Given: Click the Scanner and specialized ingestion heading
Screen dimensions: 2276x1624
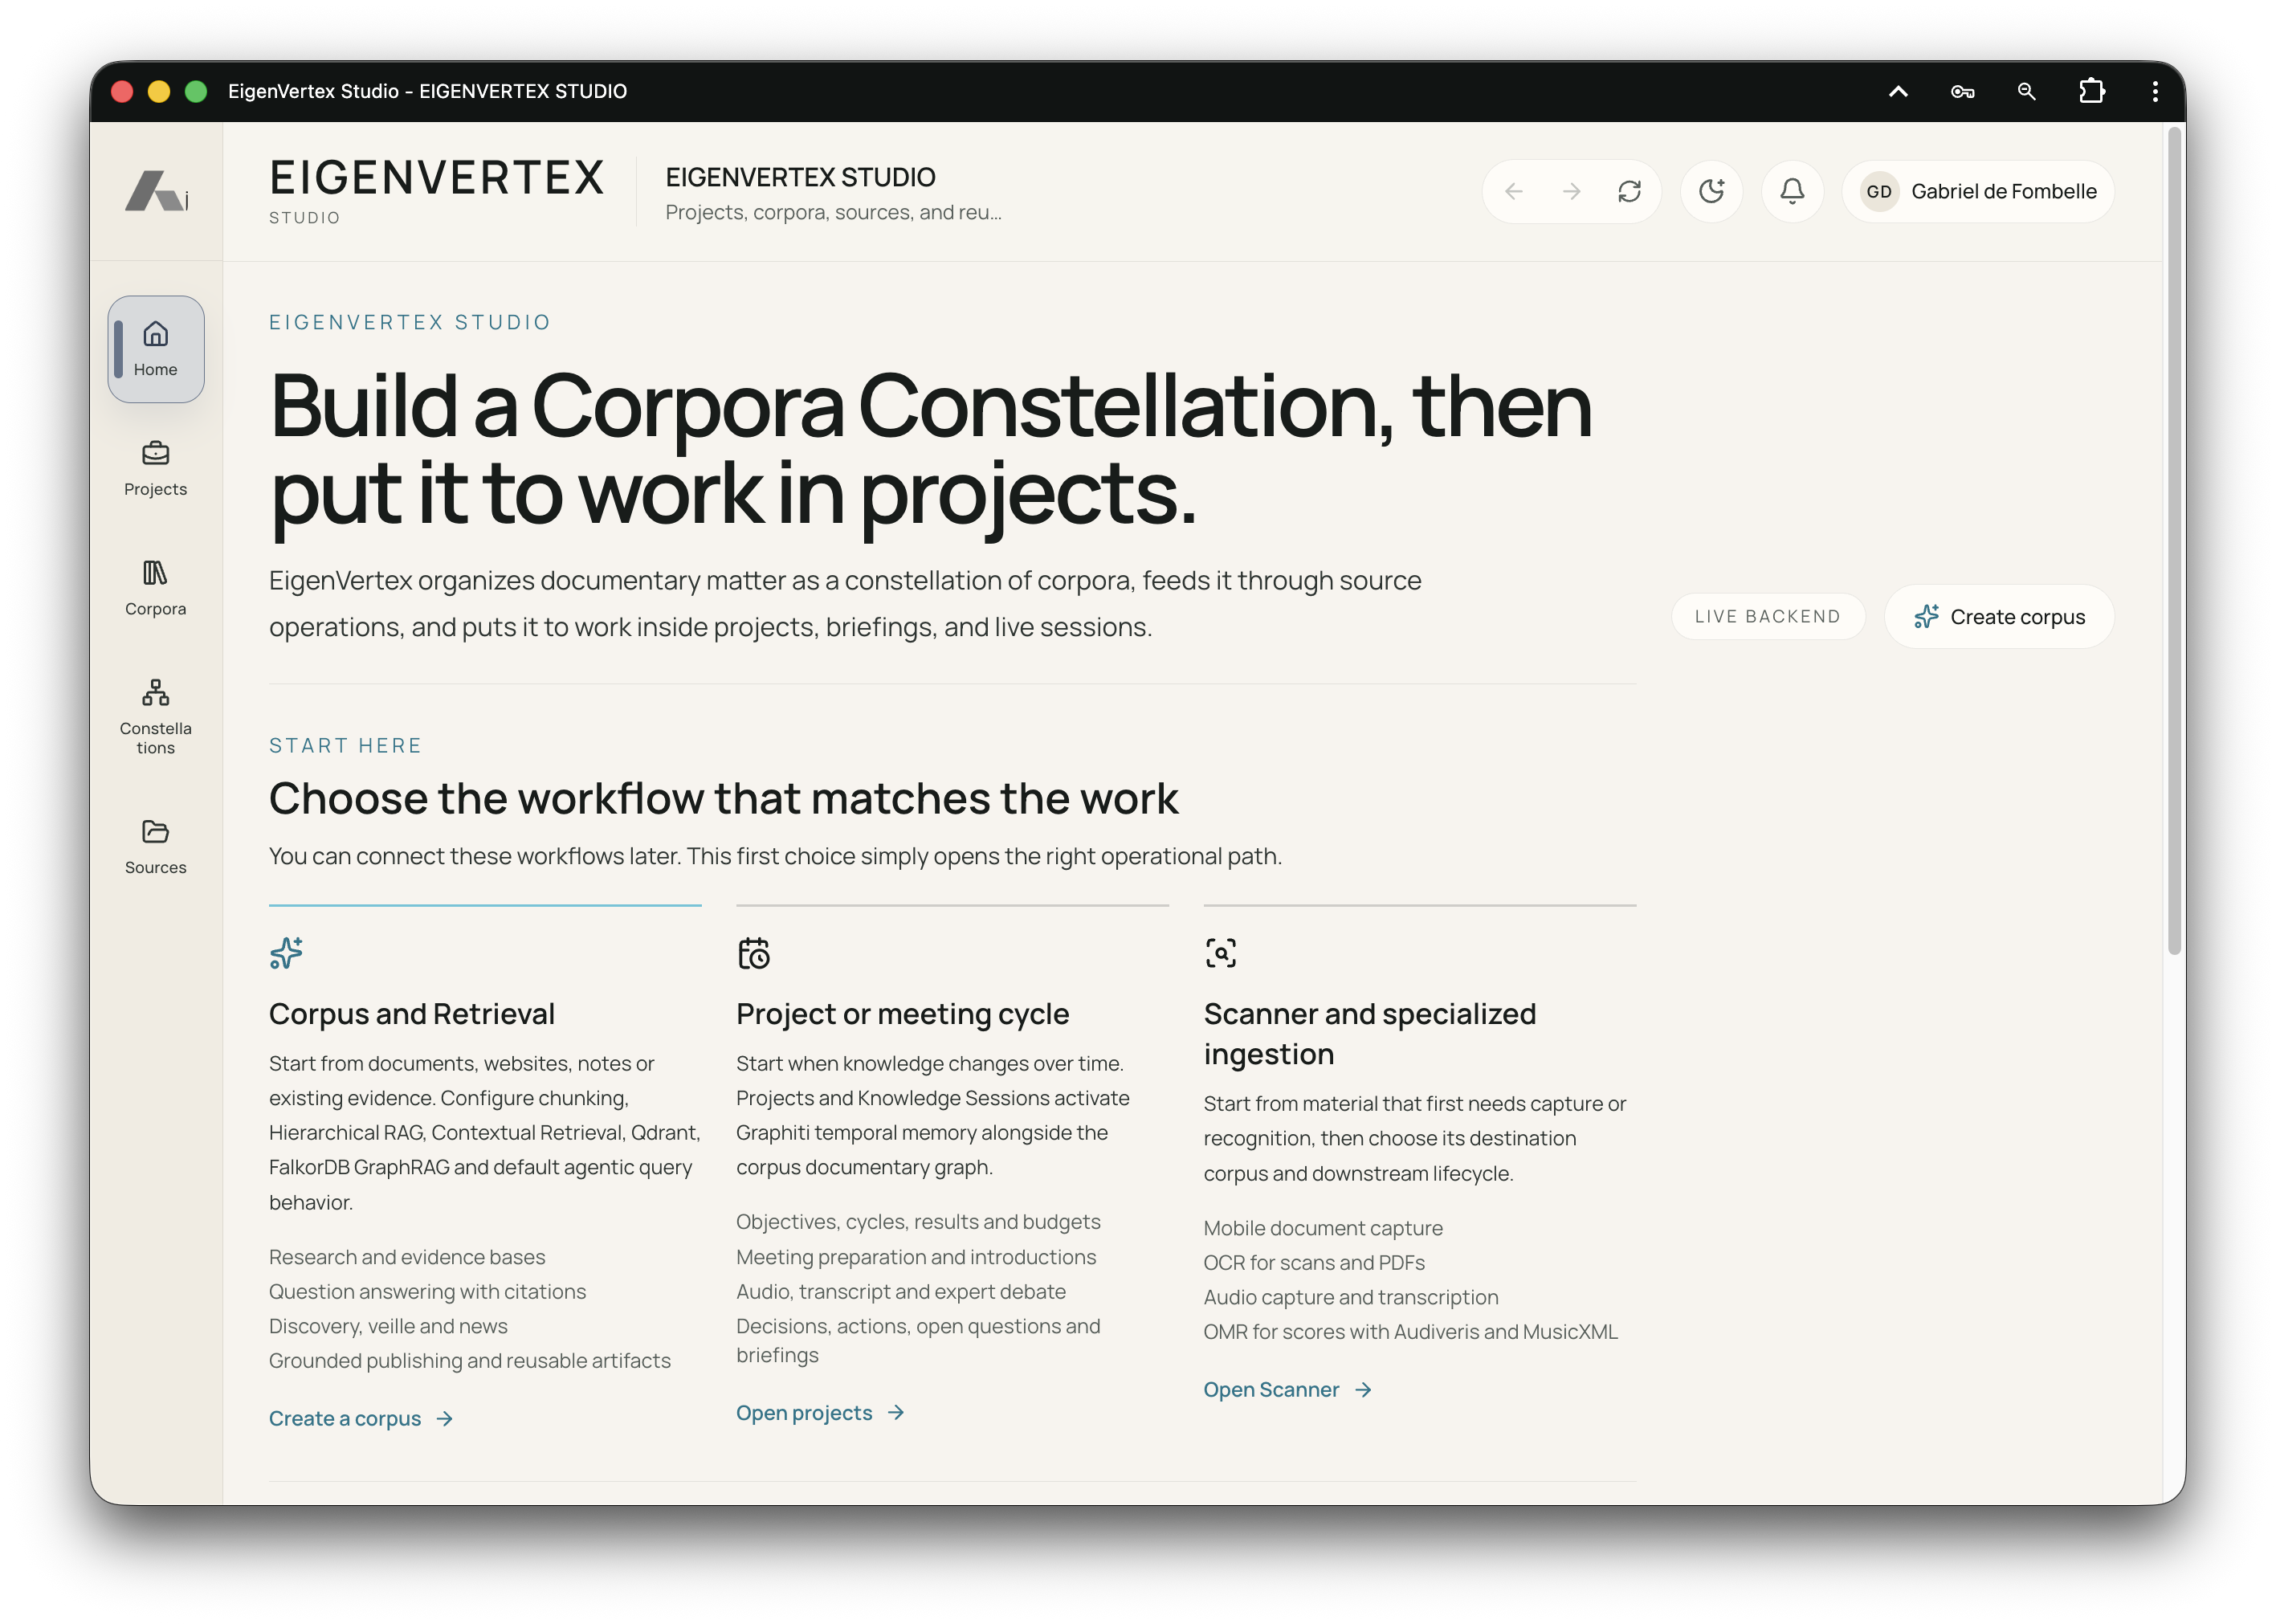Looking at the screenshot, I should [x=1370, y=1034].
